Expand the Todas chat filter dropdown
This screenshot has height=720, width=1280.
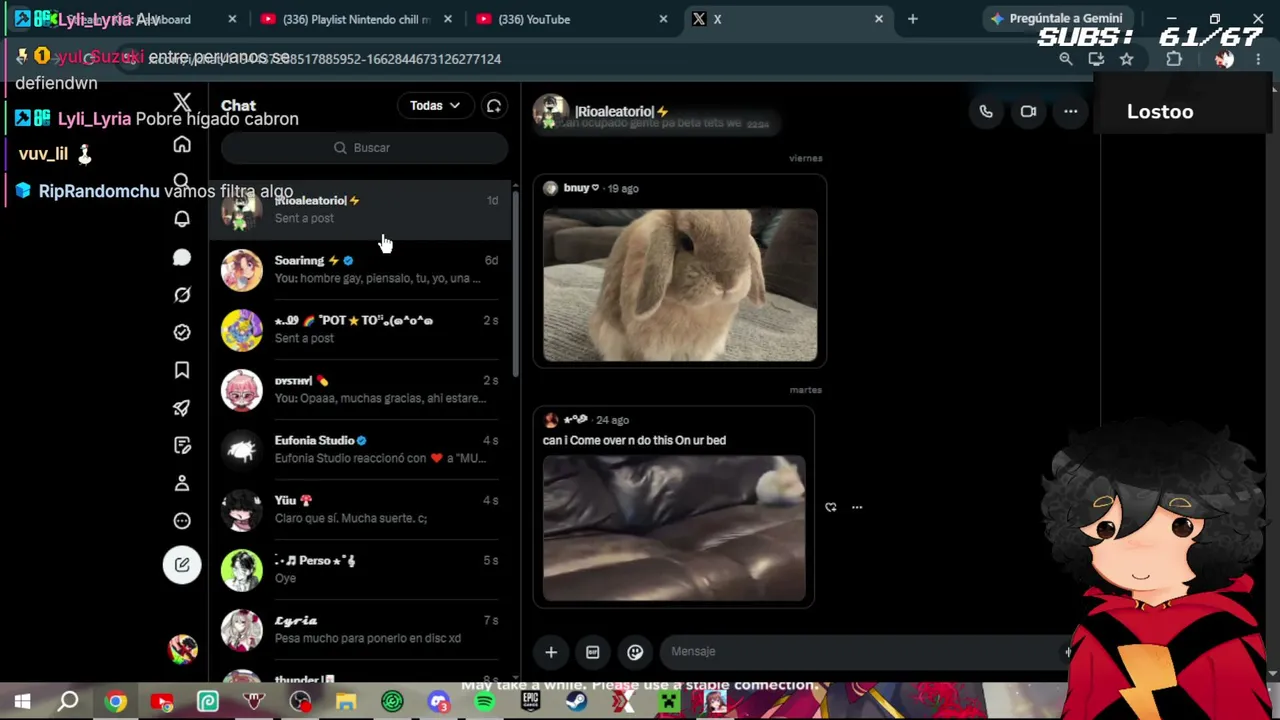435,106
